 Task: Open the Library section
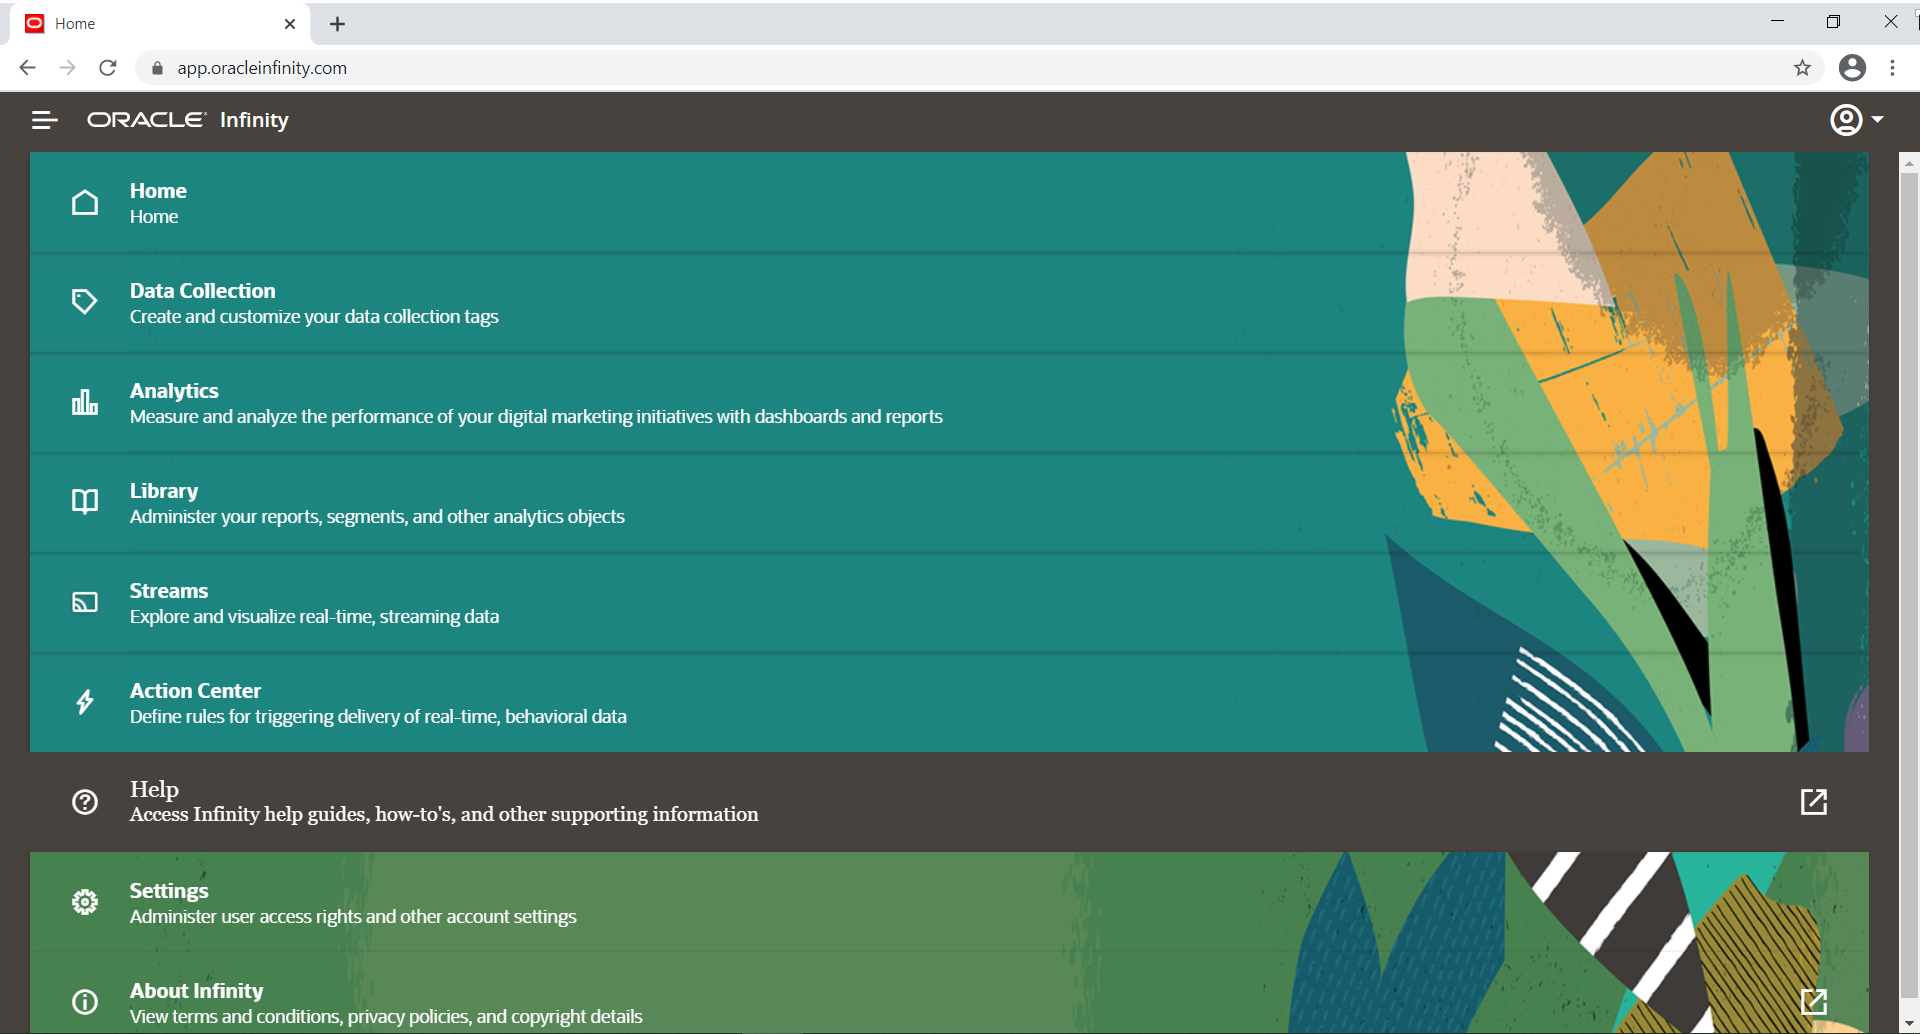coord(949,502)
